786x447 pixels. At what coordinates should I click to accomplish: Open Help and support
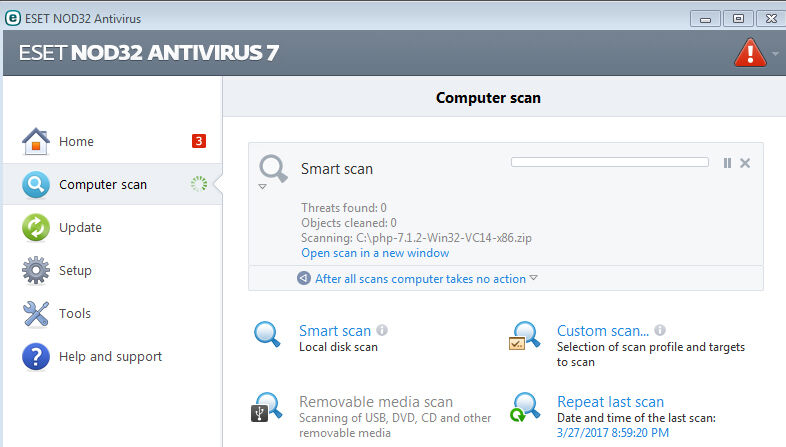pos(110,356)
